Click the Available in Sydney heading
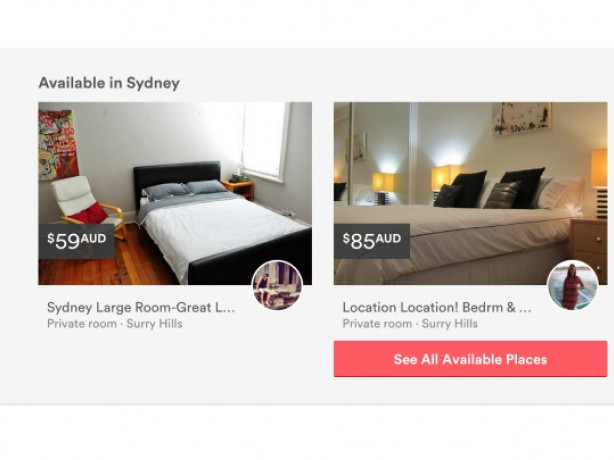The image size is (614, 460). 109,83
